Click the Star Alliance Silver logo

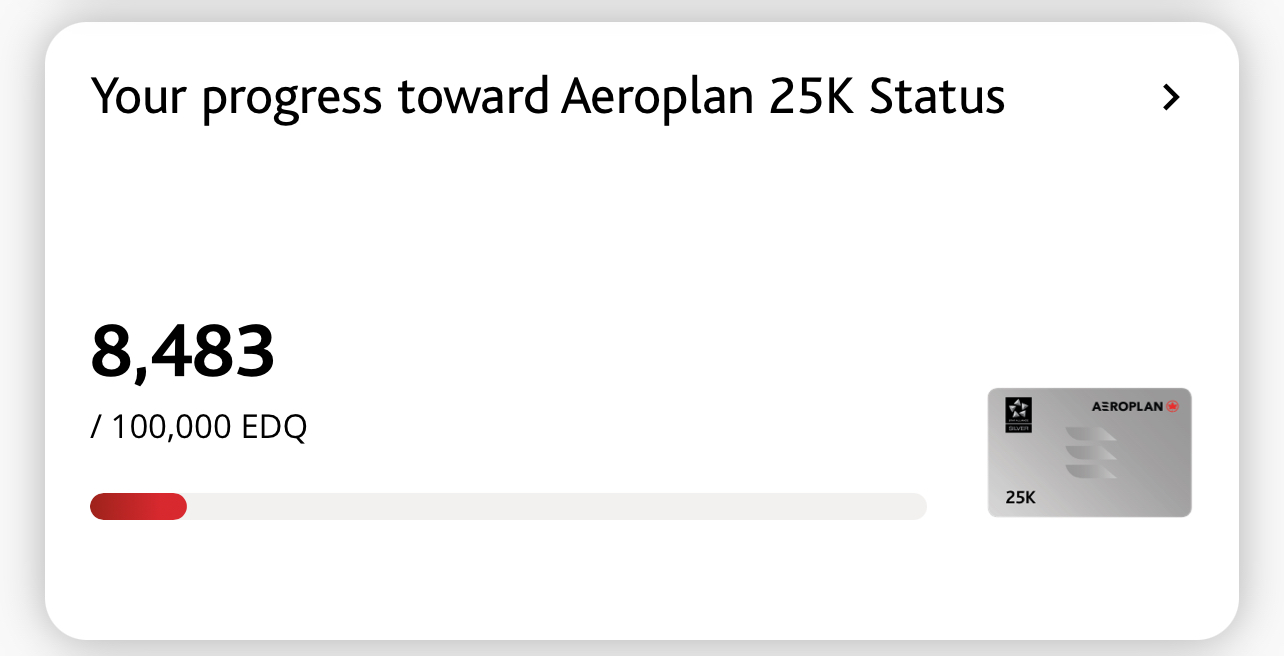(1018, 410)
